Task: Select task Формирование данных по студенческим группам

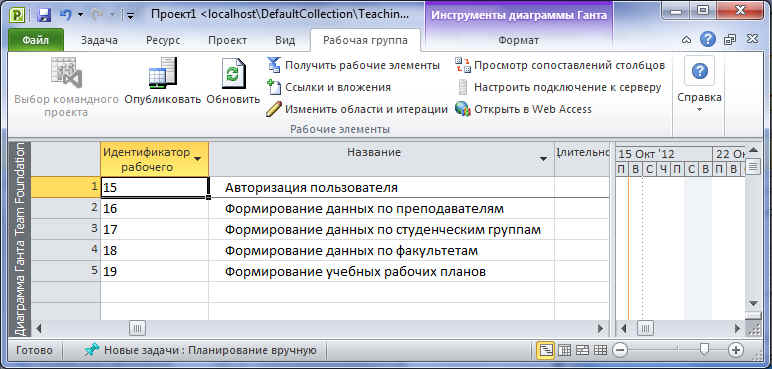Action: coord(383,230)
